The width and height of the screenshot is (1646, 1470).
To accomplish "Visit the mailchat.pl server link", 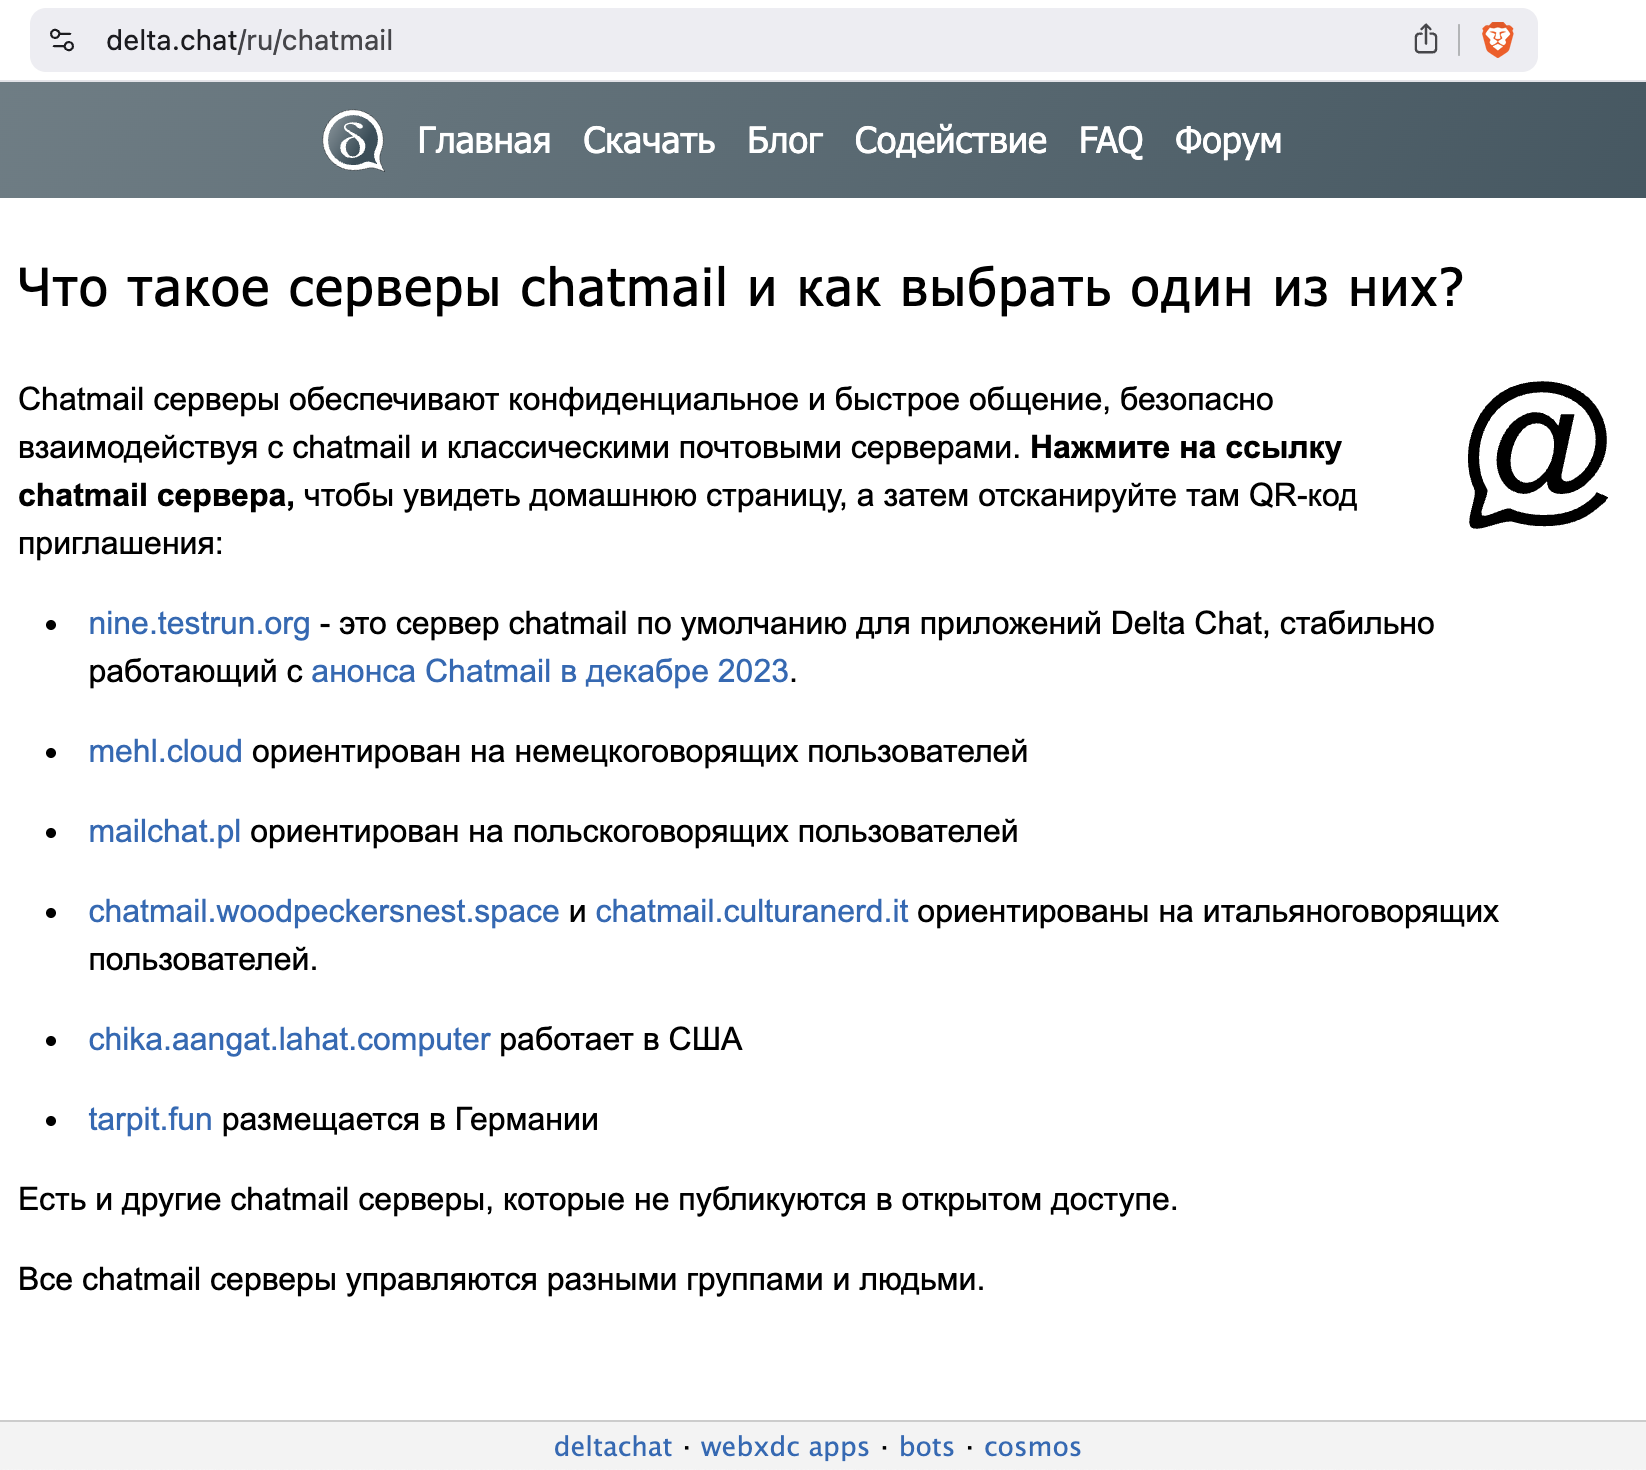I will [164, 831].
